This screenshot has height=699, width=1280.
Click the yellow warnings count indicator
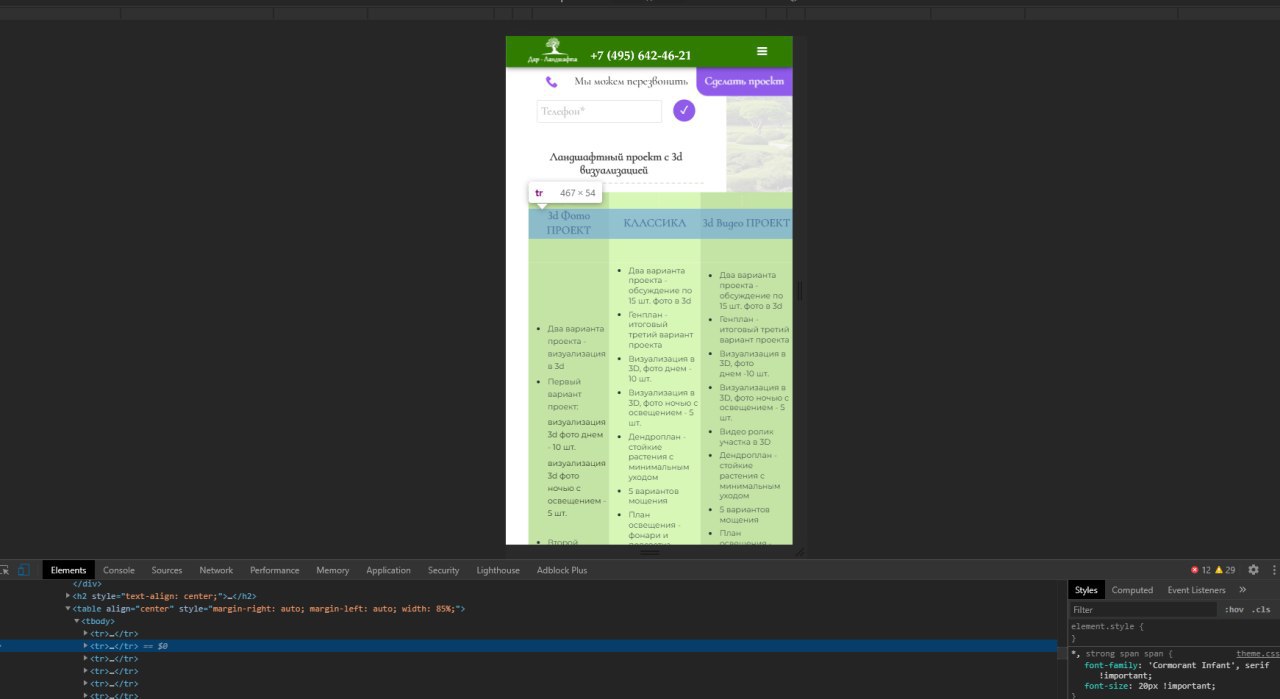1225,570
